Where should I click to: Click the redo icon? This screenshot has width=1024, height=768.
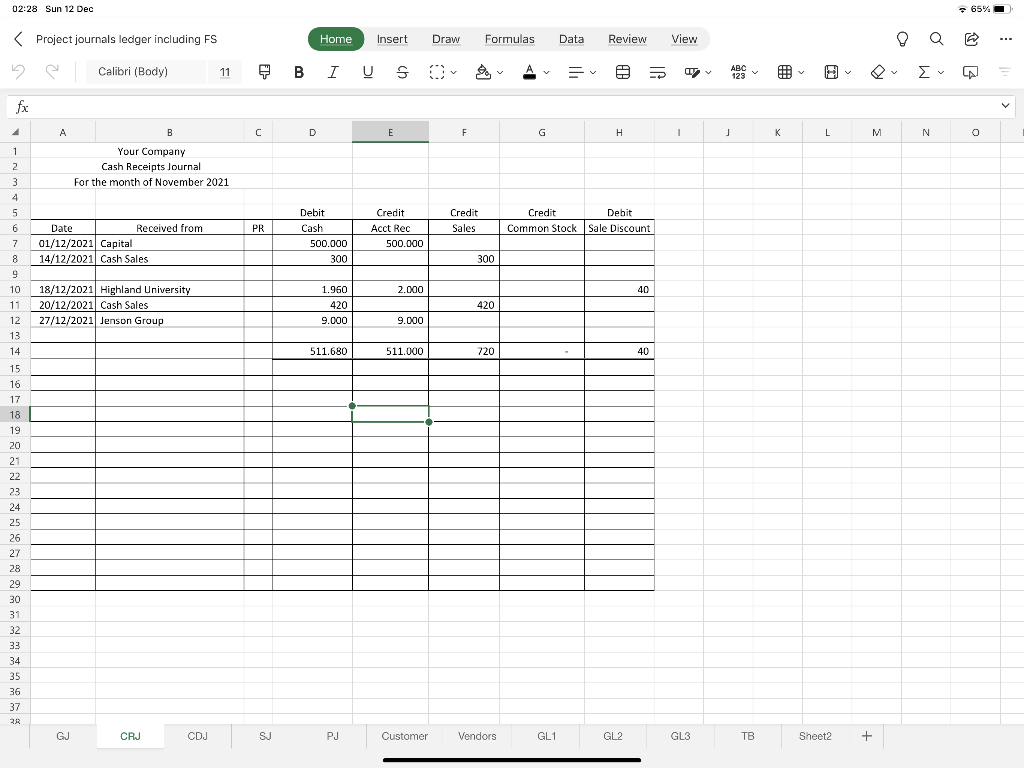point(52,71)
